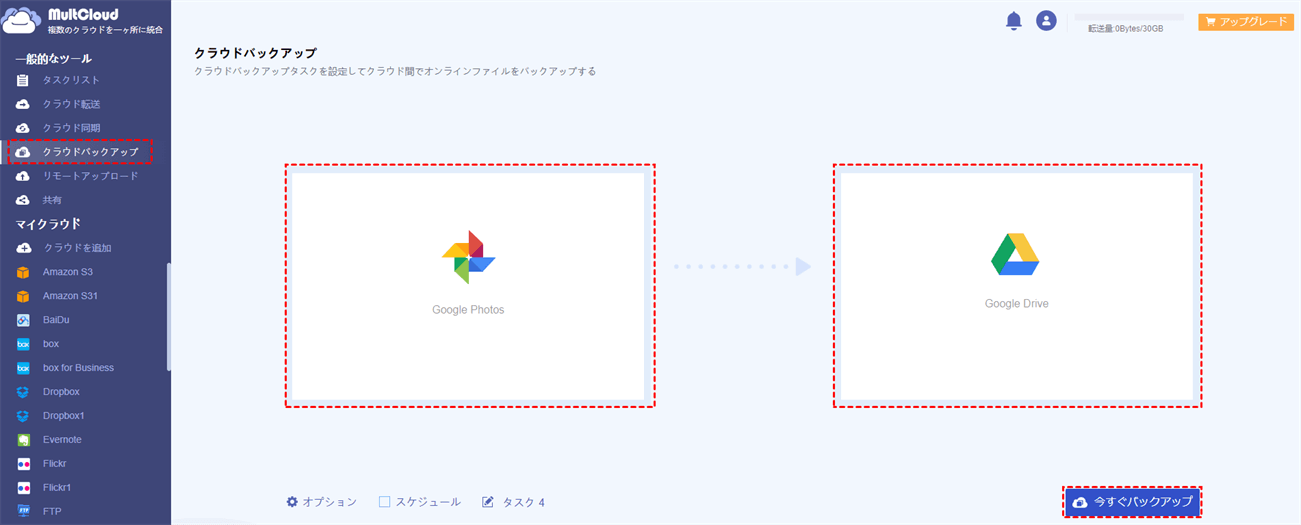Click the Flickr dots icon
1301x525 pixels.
(x=23, y=464)
